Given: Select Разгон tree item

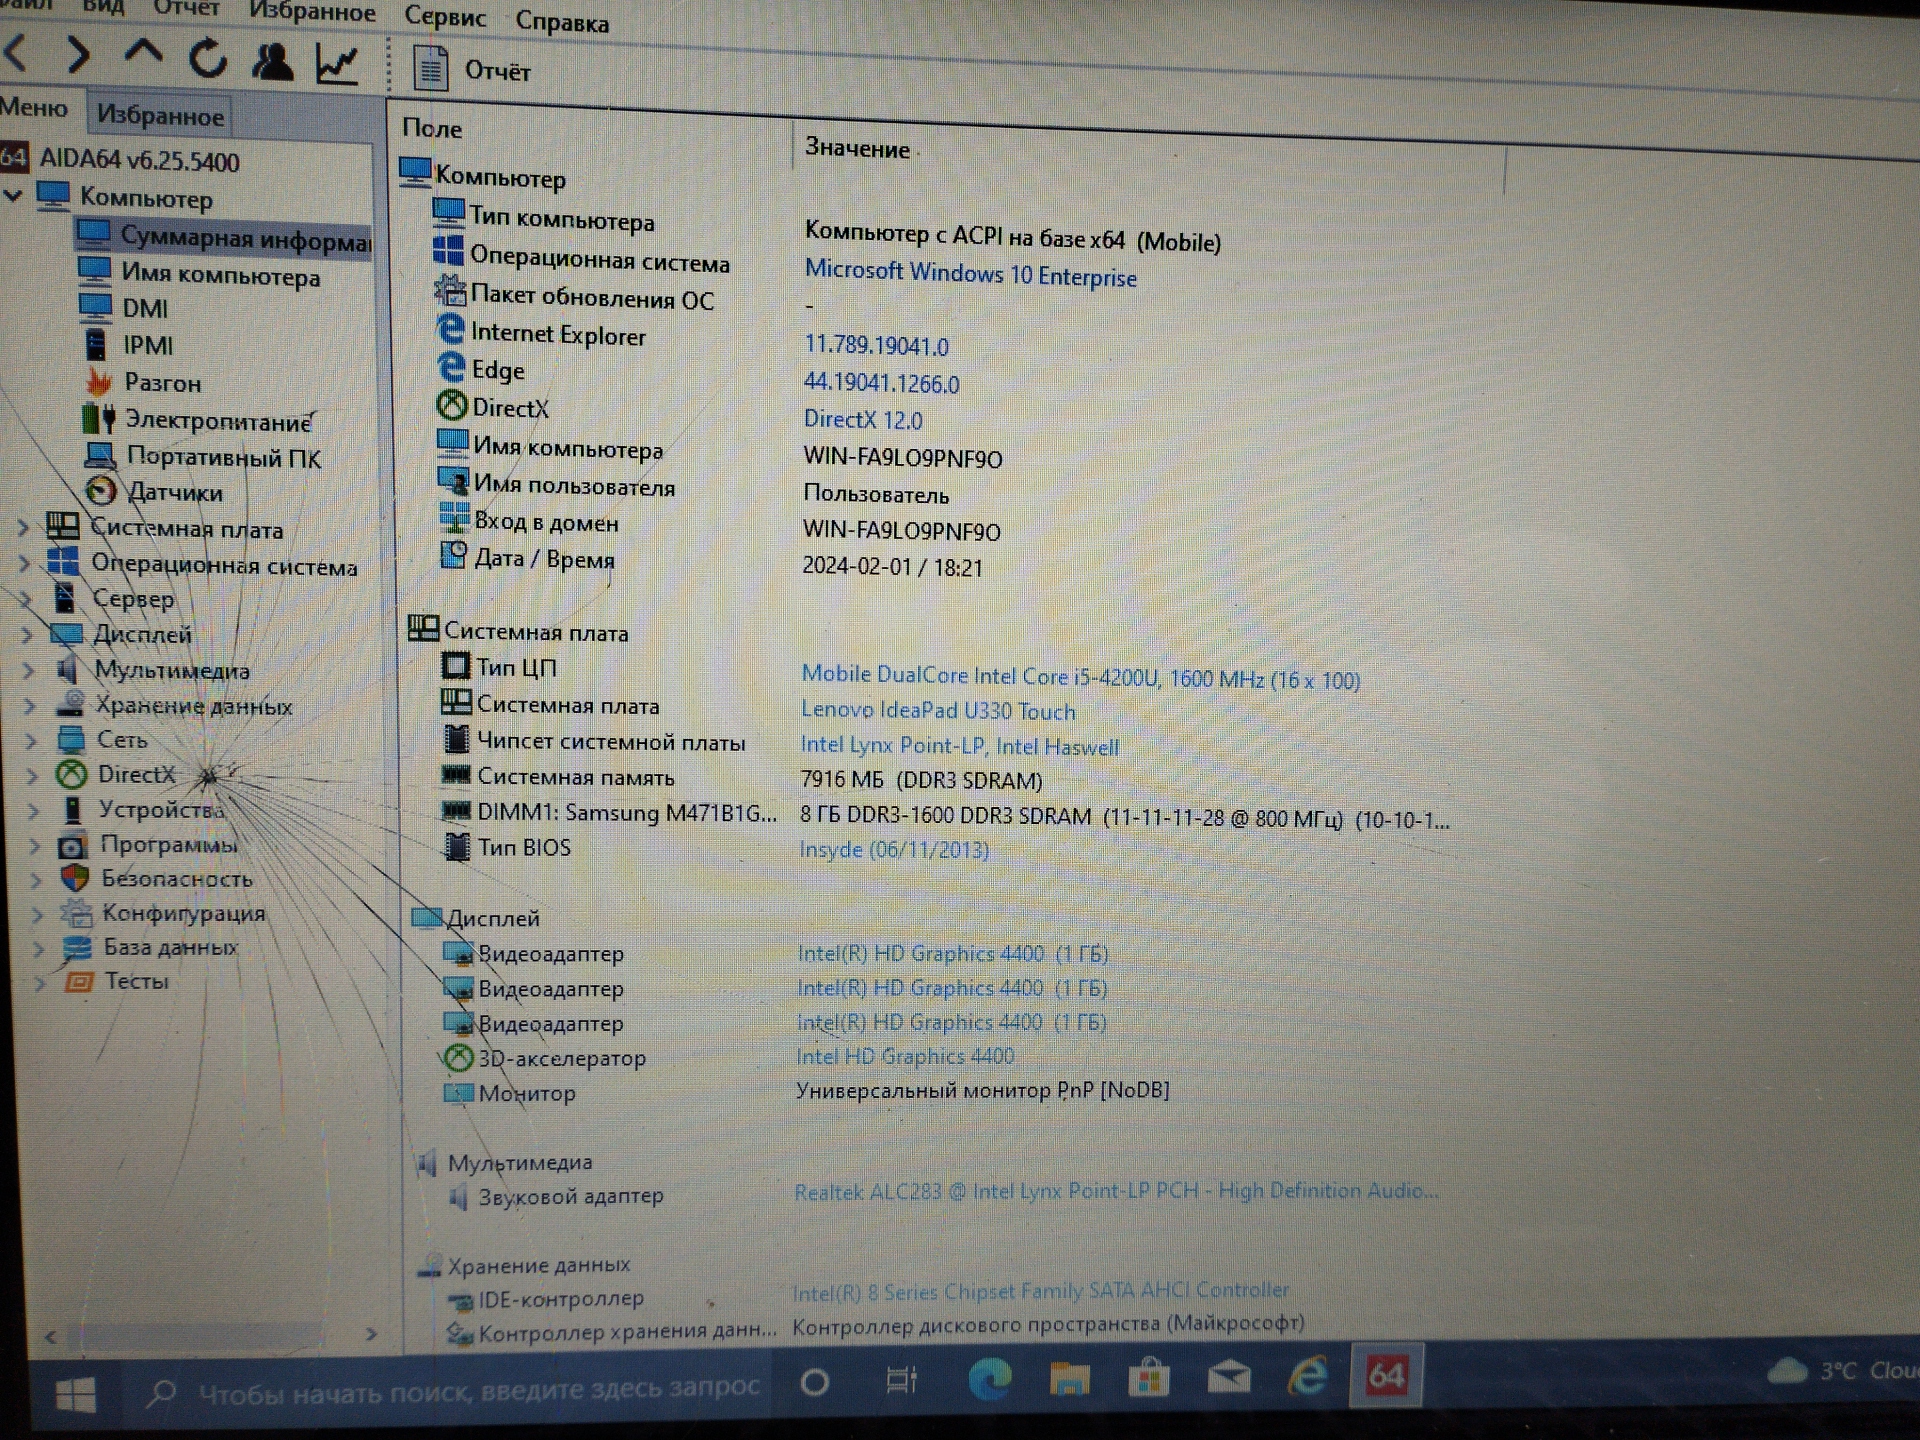Looking at the screenshot, I should coord(143,383).
